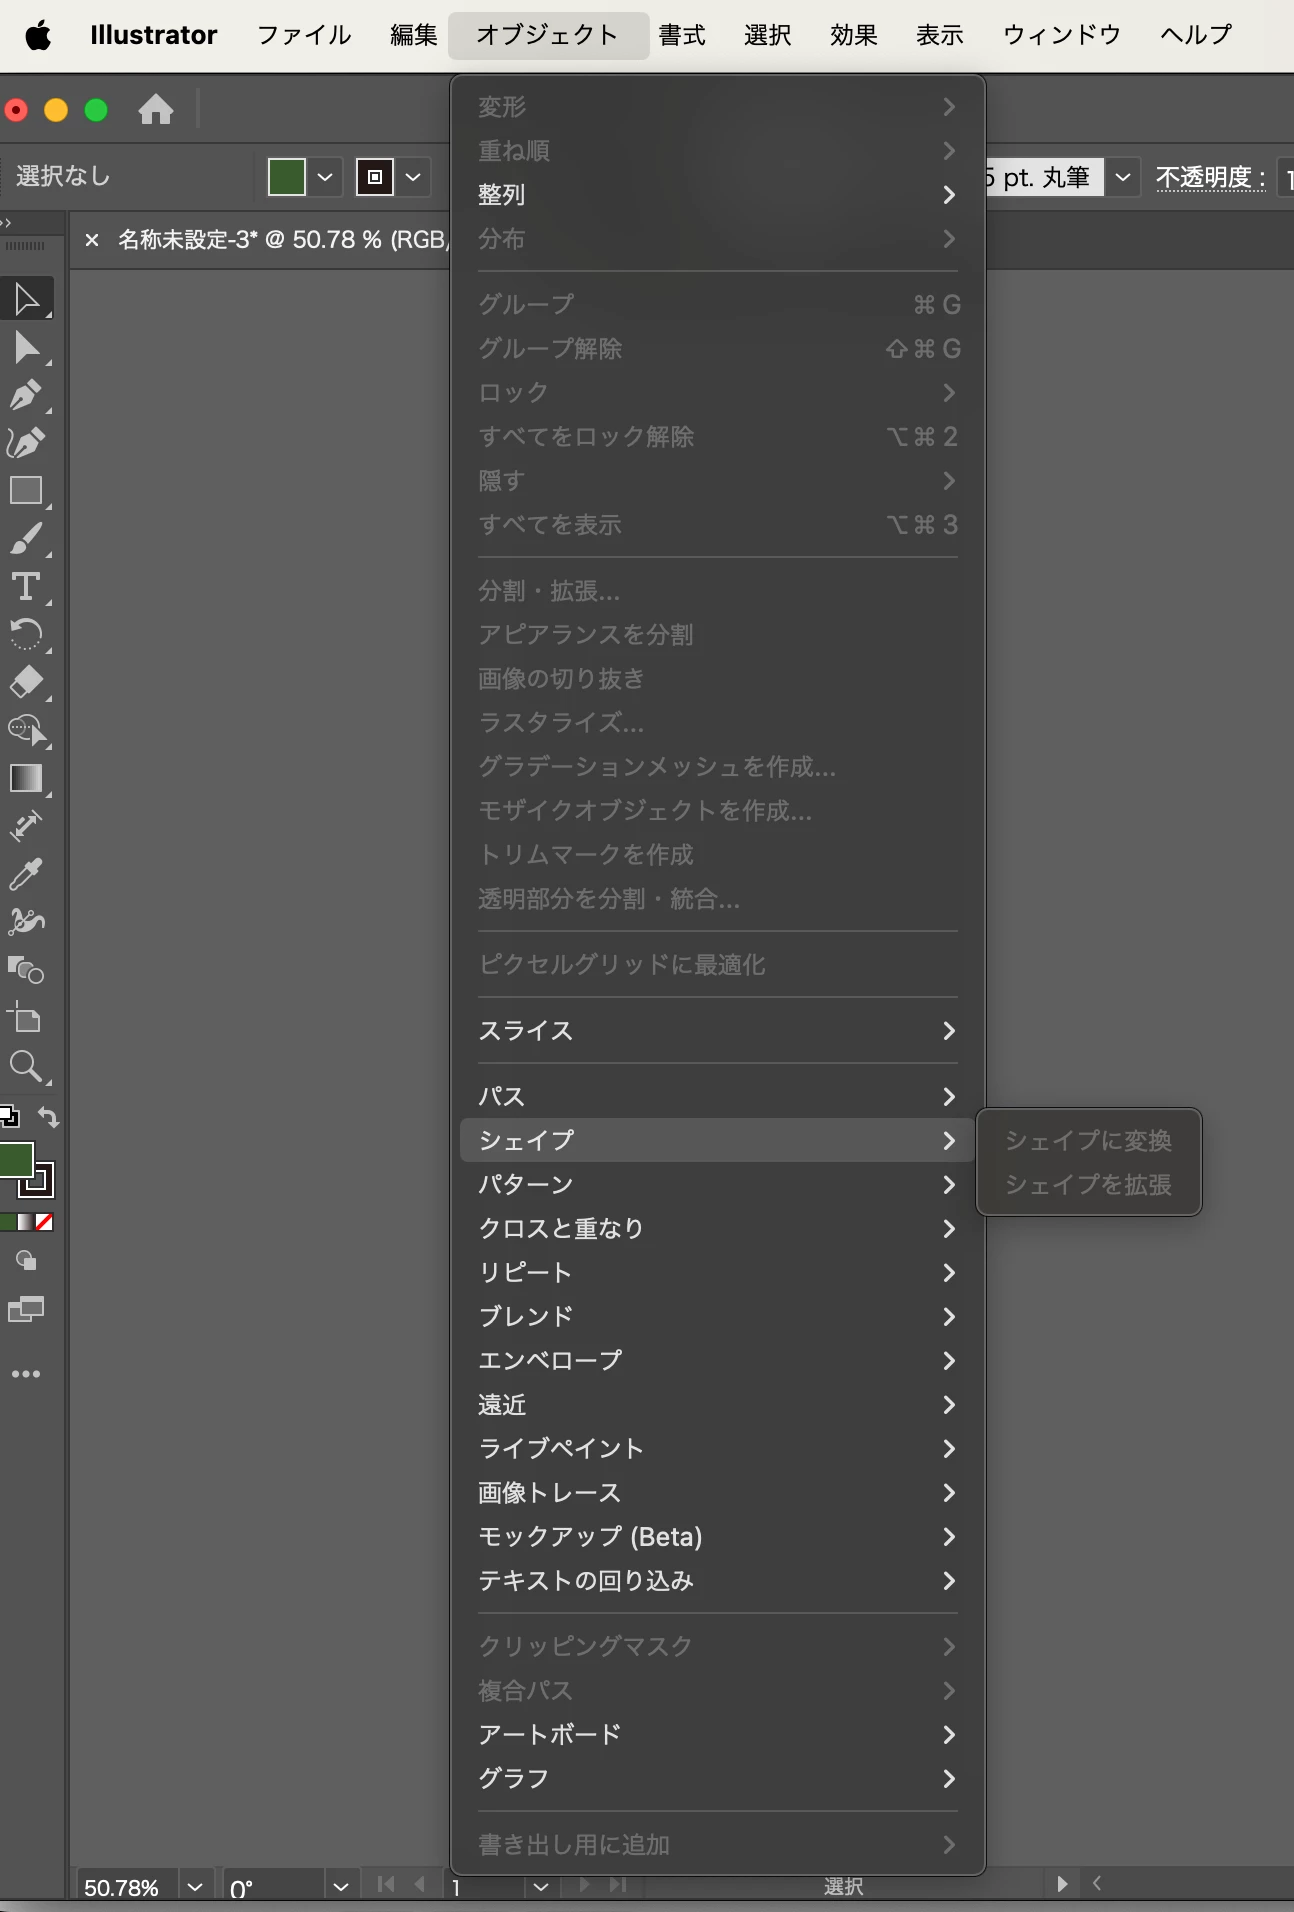The height and width of the screenshot is (1912, 1294).
Task: Expand 整列 submenu
Action: 717,195
